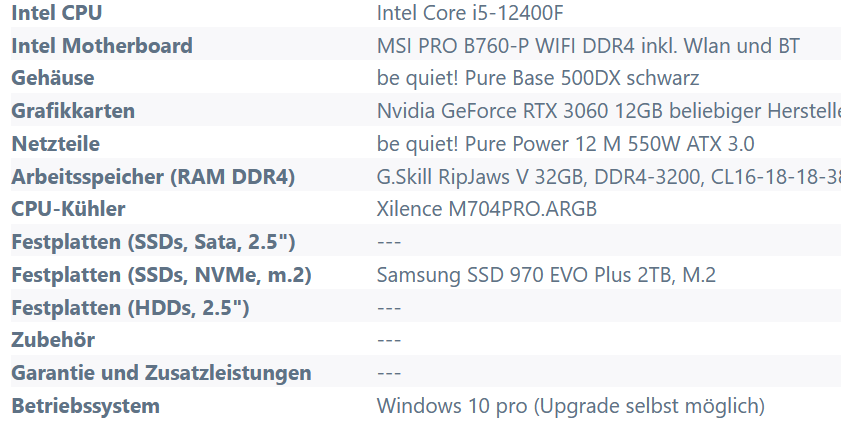The height and width of the screenshot is (429, 841).
Task: Select the Intel Core i5-12400F value
Action: click(470, 13)
